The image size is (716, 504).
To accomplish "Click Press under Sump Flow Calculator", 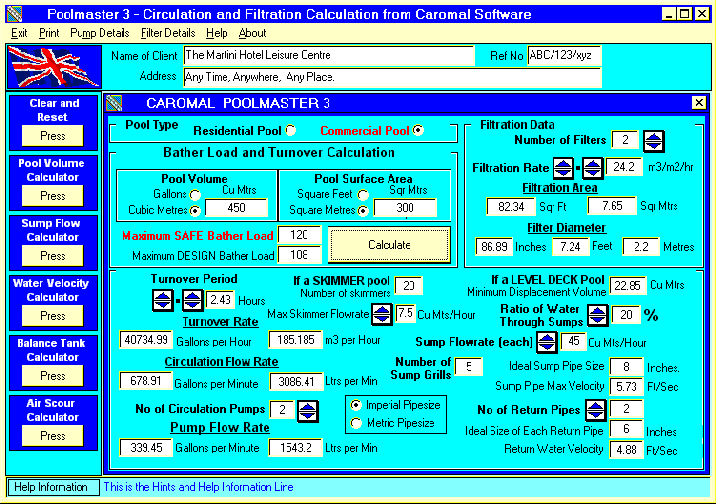I will (x=53, y=256).
